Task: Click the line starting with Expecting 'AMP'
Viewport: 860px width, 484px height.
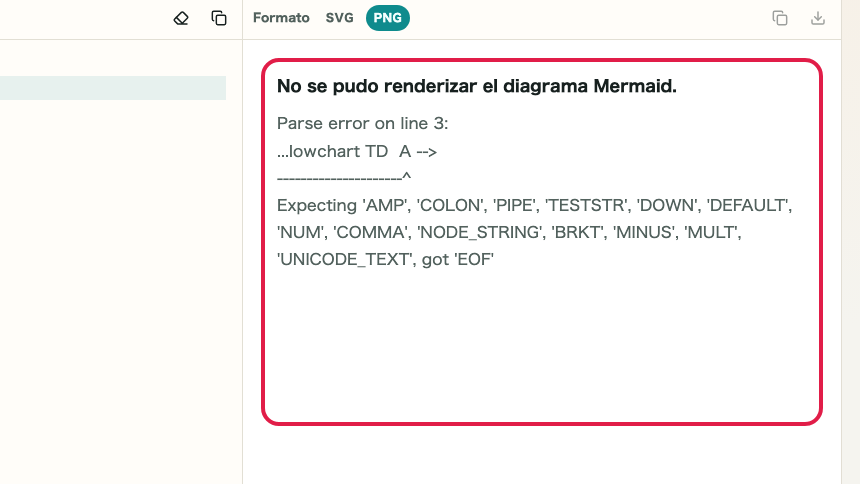Action: pyautogui.click(x=535, y=205)
